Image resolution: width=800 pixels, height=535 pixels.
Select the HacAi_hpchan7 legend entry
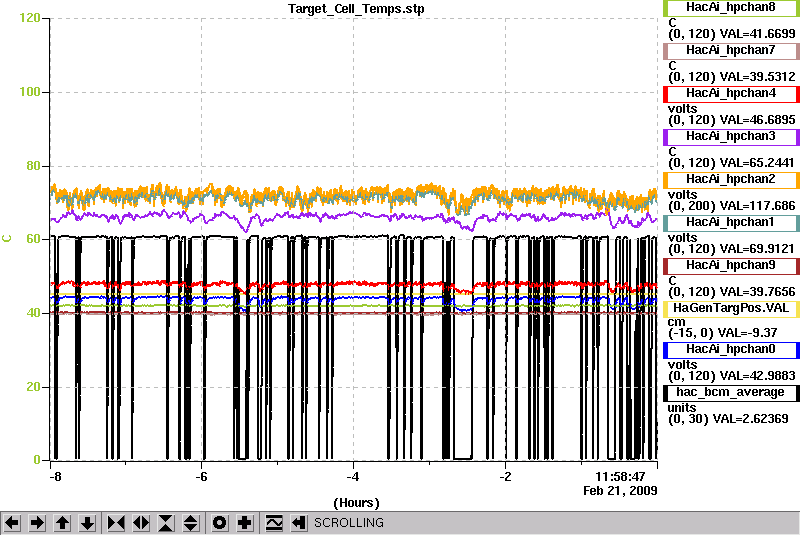731,50
